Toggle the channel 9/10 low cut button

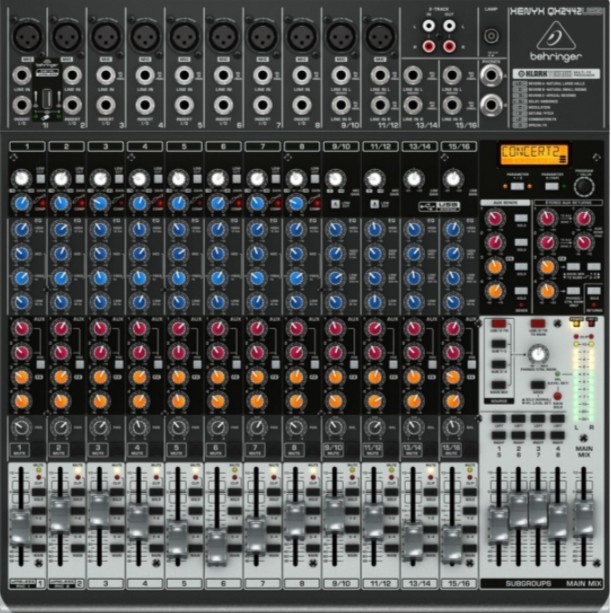335,204
